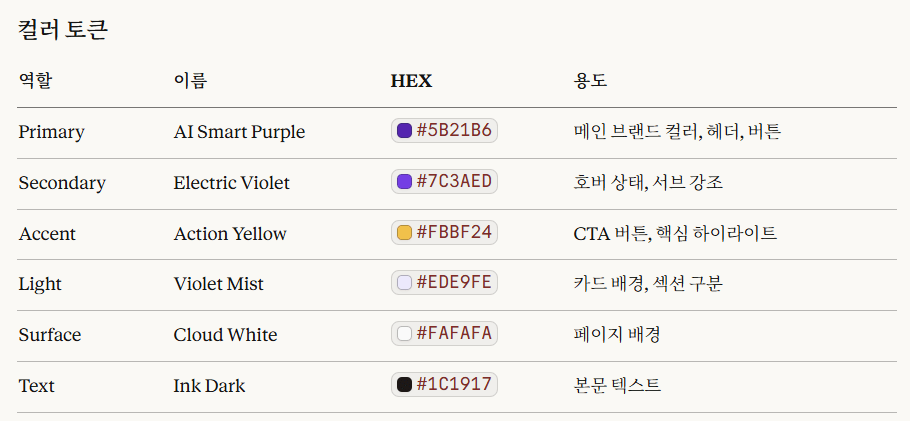Screen dimensions: 910x421
Task: Click the 컬러 토큰 section heading
Action: (63, 30)
